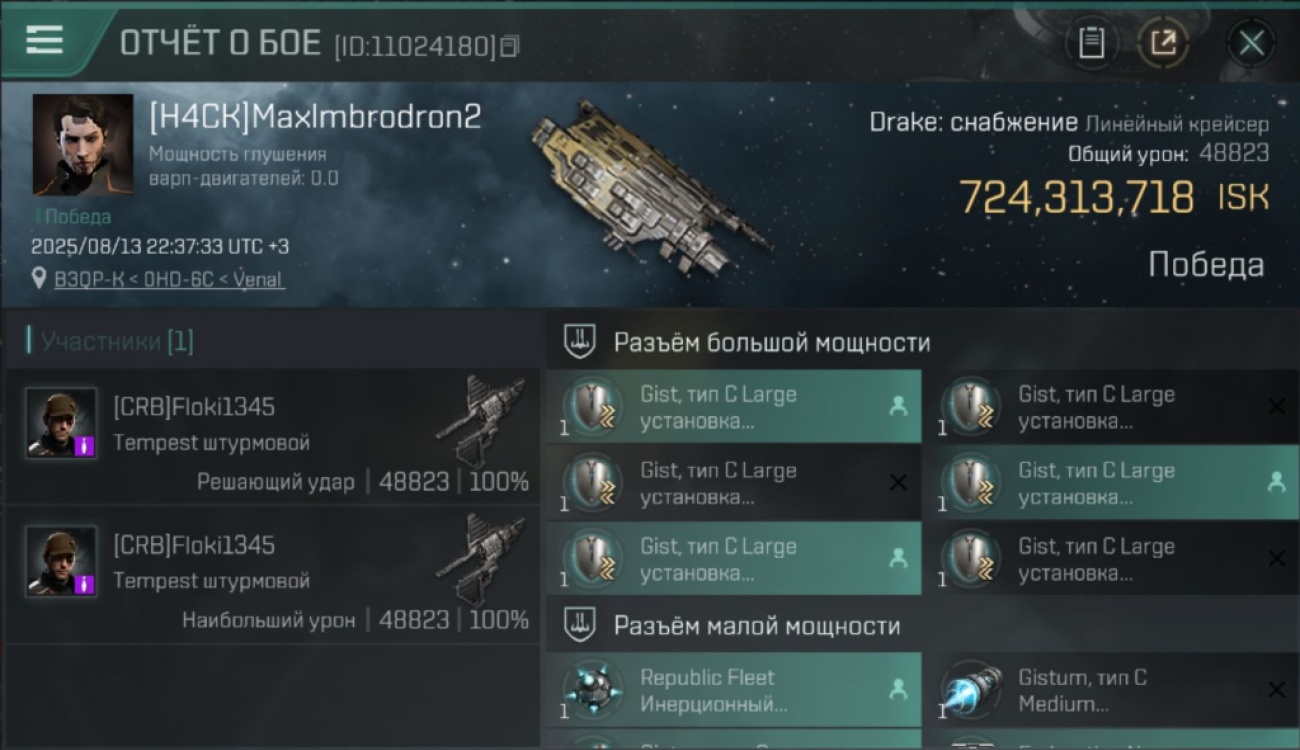Image resolution: width=1300 pixels, height=750 pixels.
Task: Select first Gist Large module in high slots
Action: click(x=733, y=407)
